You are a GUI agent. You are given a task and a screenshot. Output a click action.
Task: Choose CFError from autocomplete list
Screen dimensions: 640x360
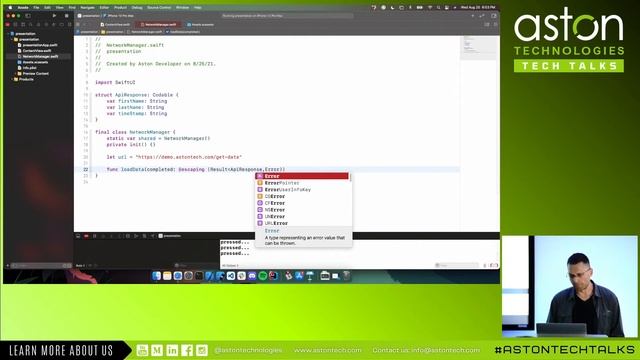point(302,203)
